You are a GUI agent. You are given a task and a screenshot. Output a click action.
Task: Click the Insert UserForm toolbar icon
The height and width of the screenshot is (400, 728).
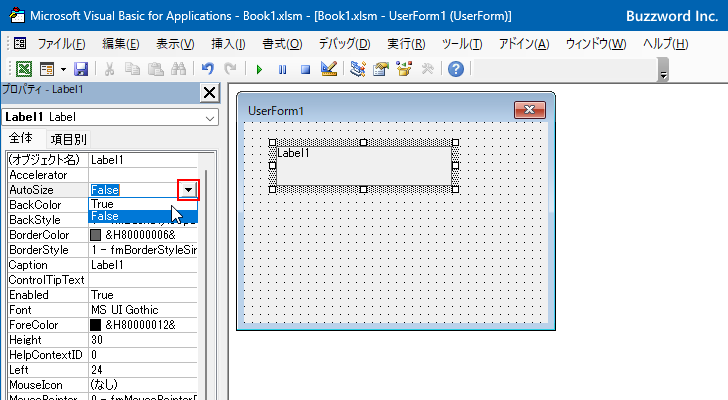(x=47, y=69)
